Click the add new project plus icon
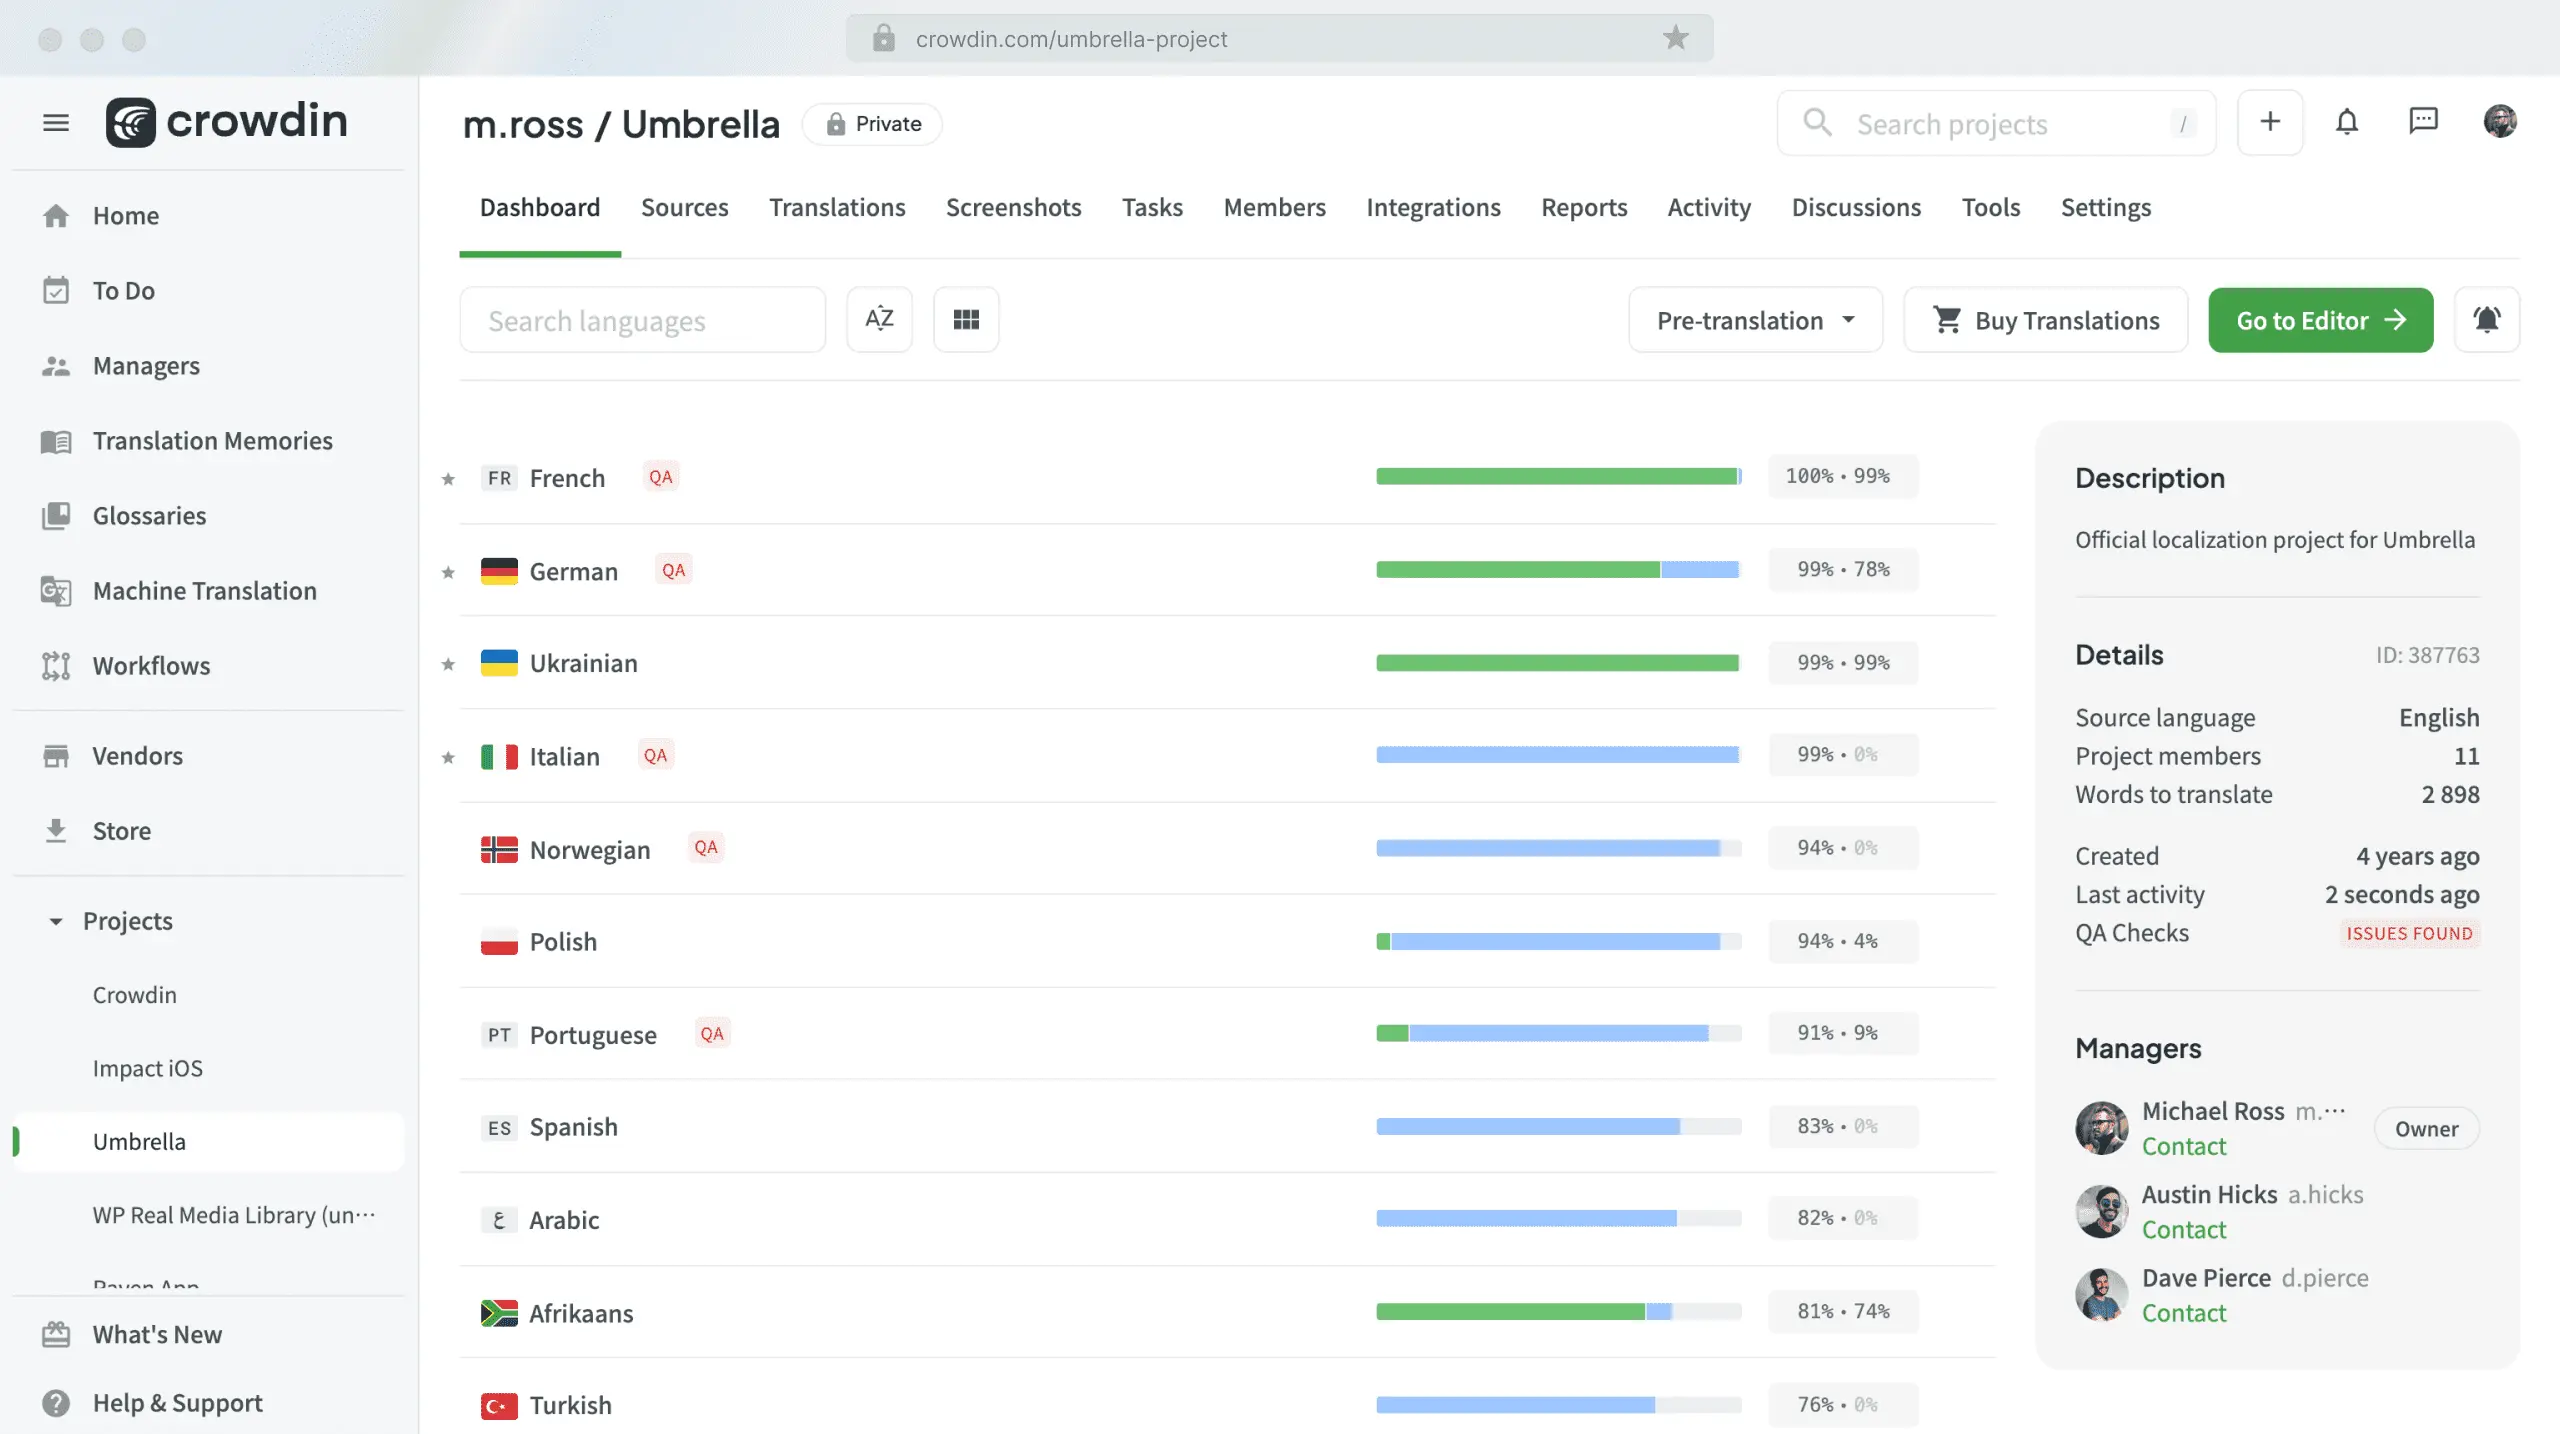 (x=2270, y=123)
